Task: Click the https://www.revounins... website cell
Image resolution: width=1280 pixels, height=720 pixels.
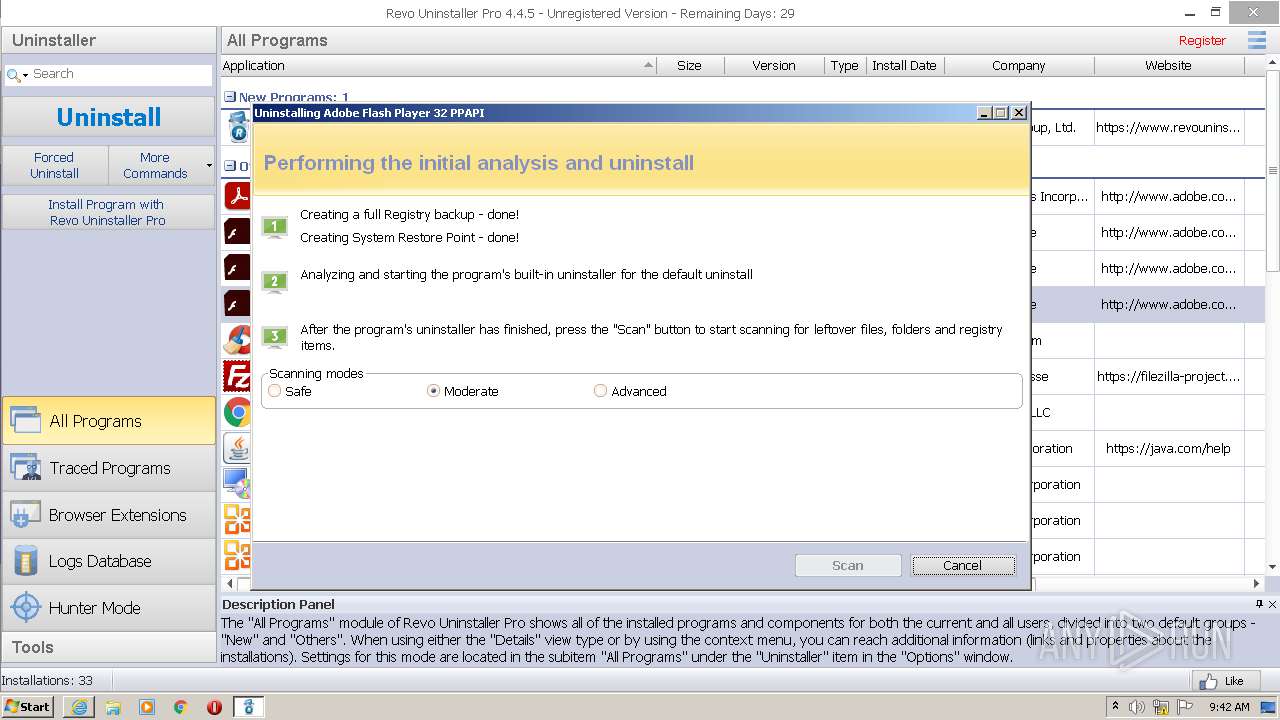Action: coord(1168,127)
